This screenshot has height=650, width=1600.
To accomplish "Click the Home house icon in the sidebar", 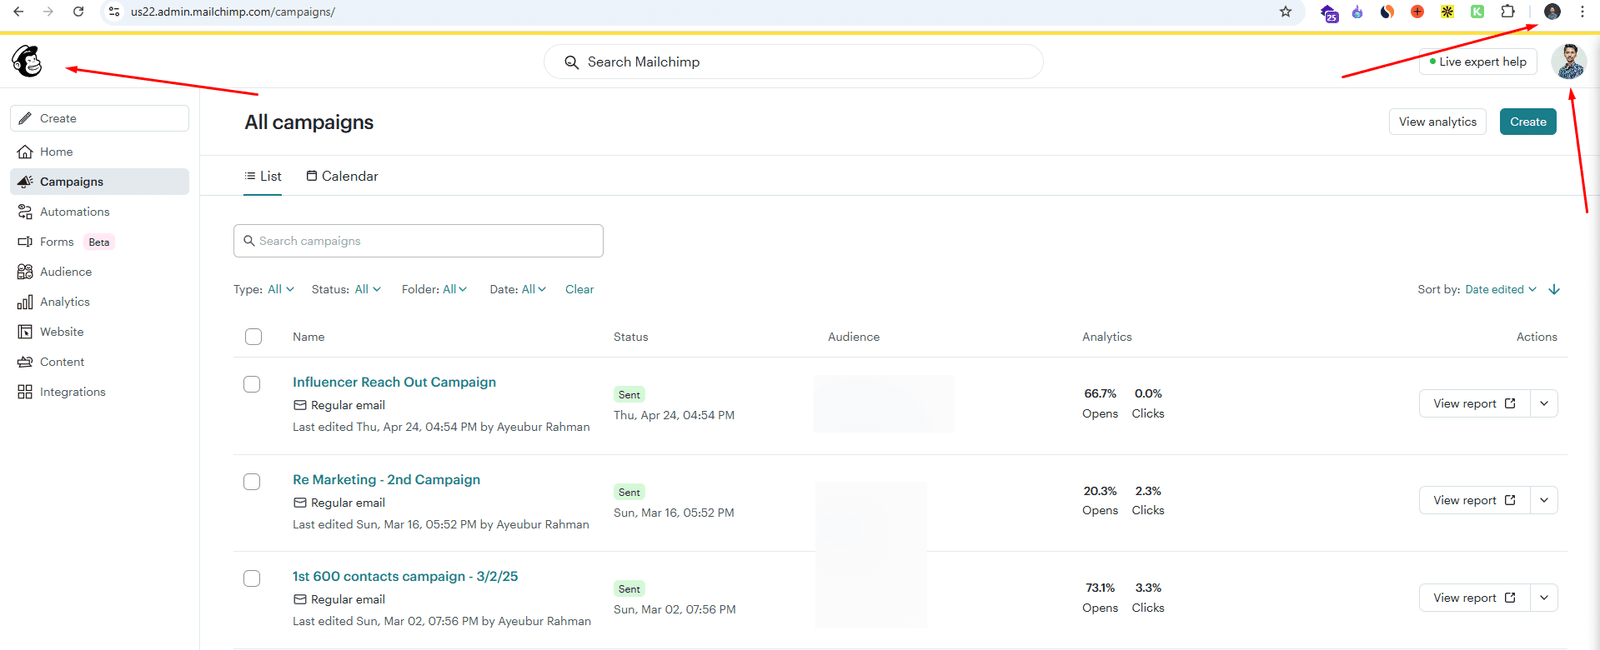I will [25, 152].
